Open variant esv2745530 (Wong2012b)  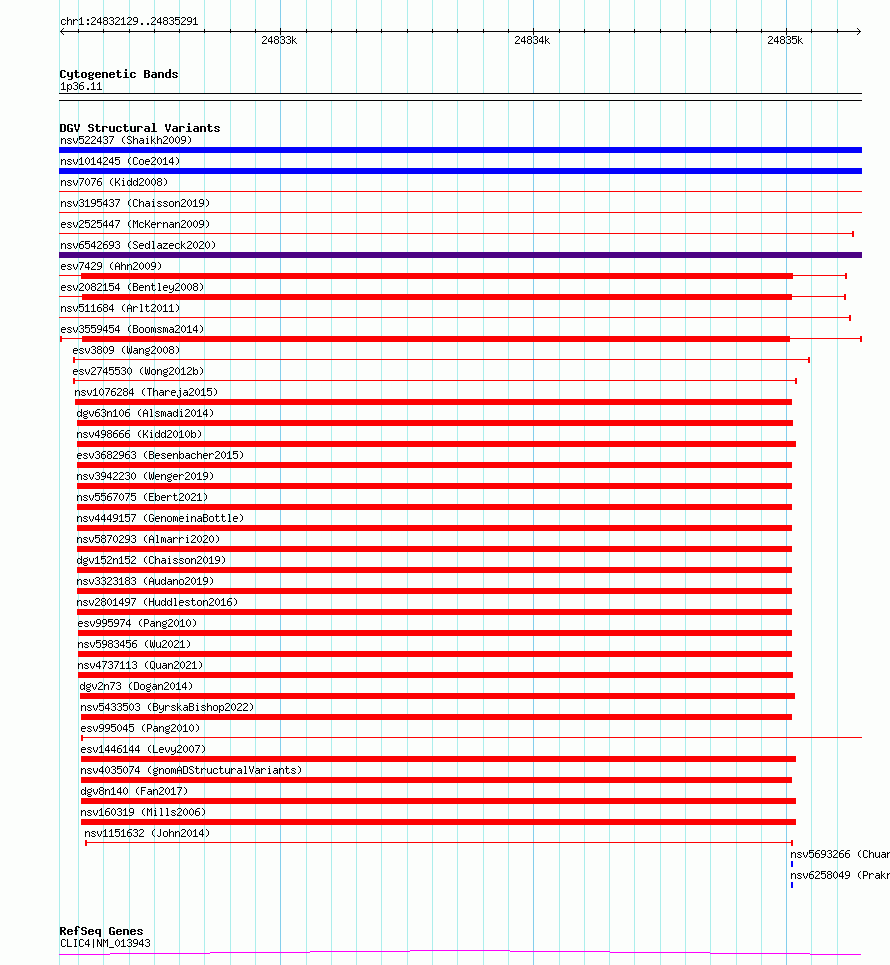click(138, 371)
